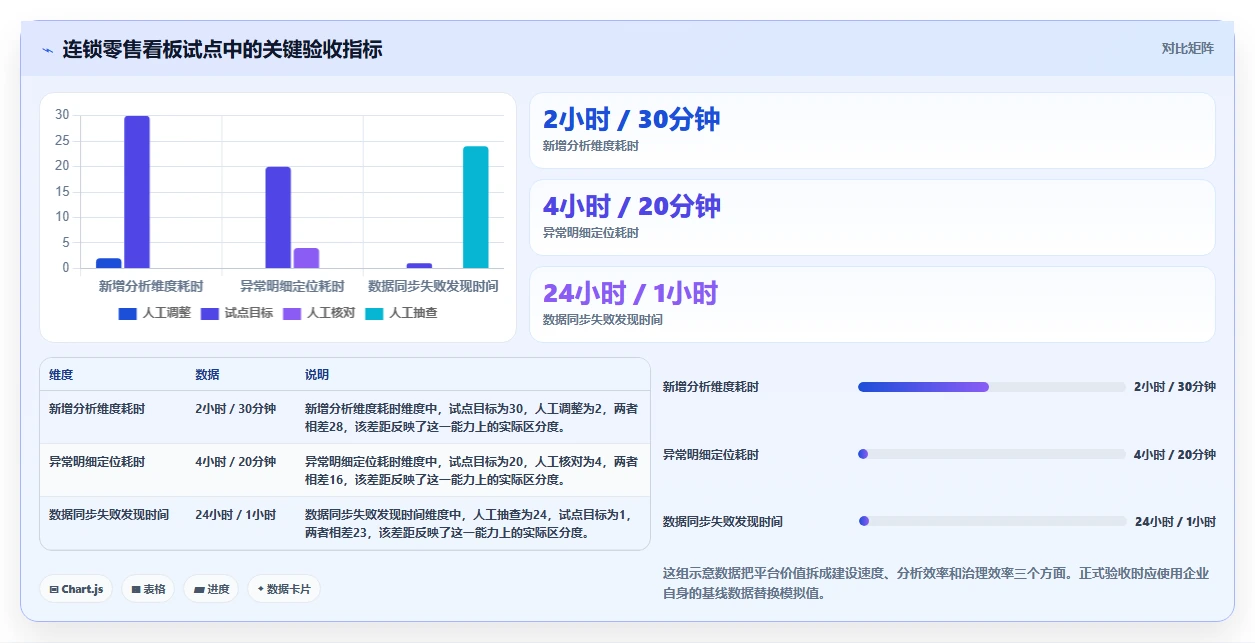
Task: Click the 说明 column header
Action: (317, 375)
